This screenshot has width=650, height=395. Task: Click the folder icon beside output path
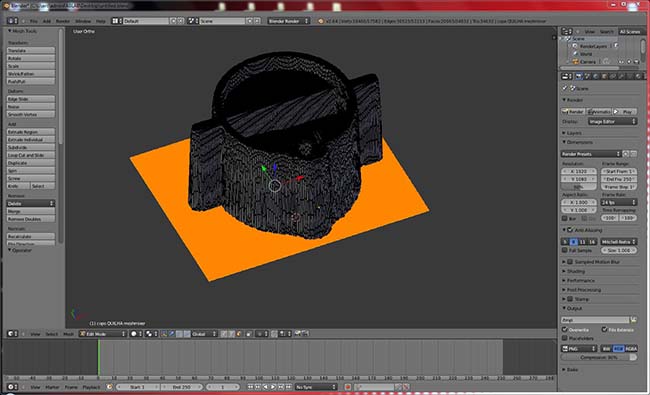pyautogui.click(x=633, y=320)
